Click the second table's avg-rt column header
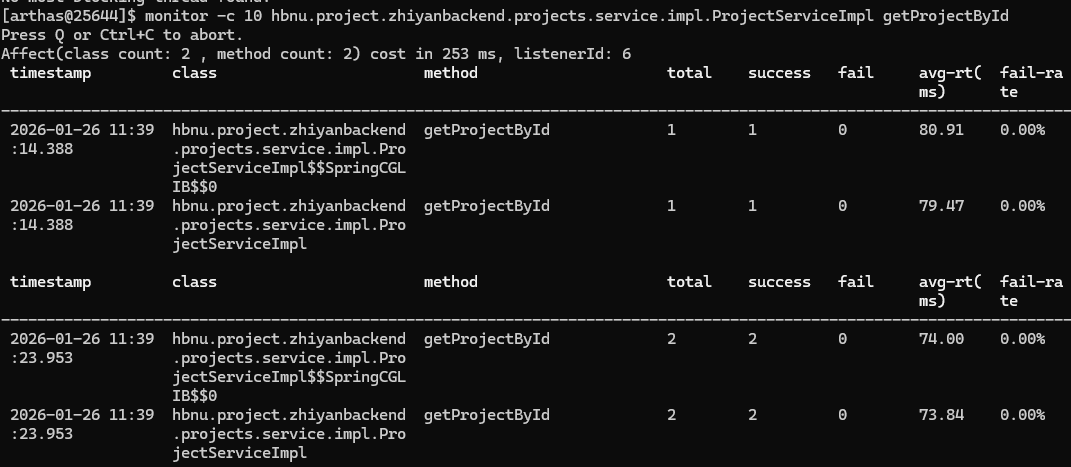This screenshot has width=1071, height=467. pos(949,291)
